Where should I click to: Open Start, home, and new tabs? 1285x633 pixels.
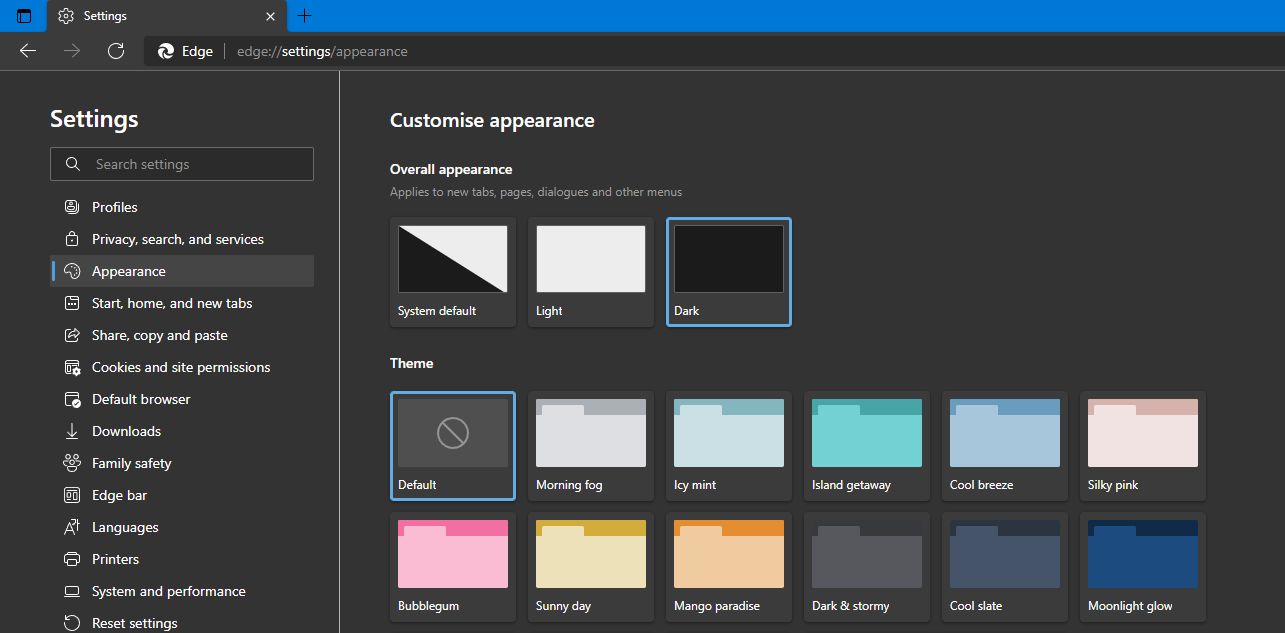(171, 303)
